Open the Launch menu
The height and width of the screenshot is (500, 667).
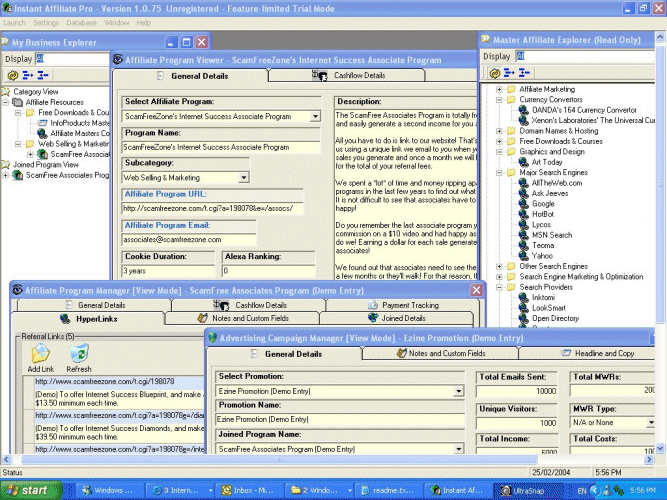point(14,23)
